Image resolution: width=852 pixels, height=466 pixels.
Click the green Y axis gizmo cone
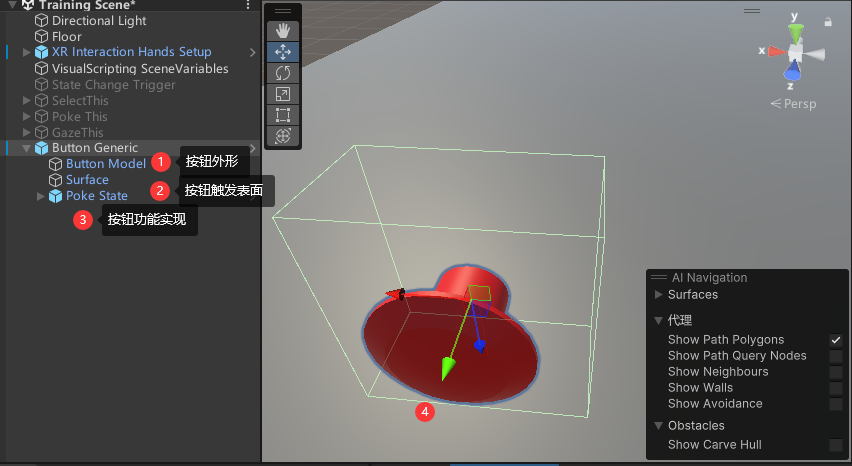(795, 30)
